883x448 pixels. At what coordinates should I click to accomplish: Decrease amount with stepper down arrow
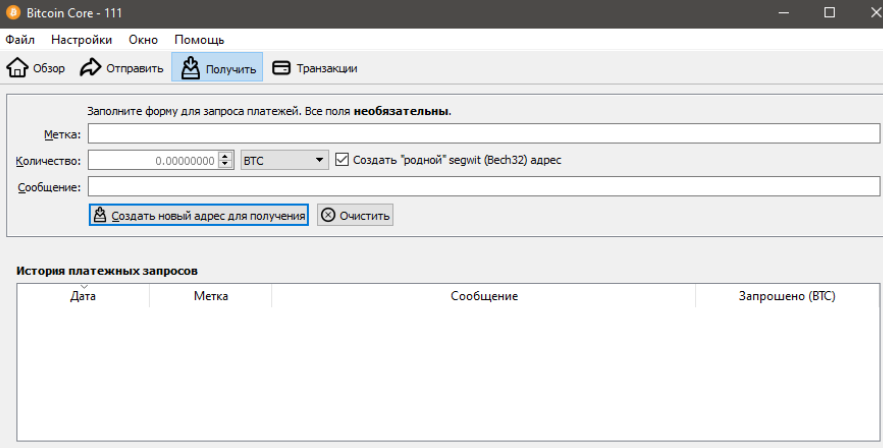[225, 164]
